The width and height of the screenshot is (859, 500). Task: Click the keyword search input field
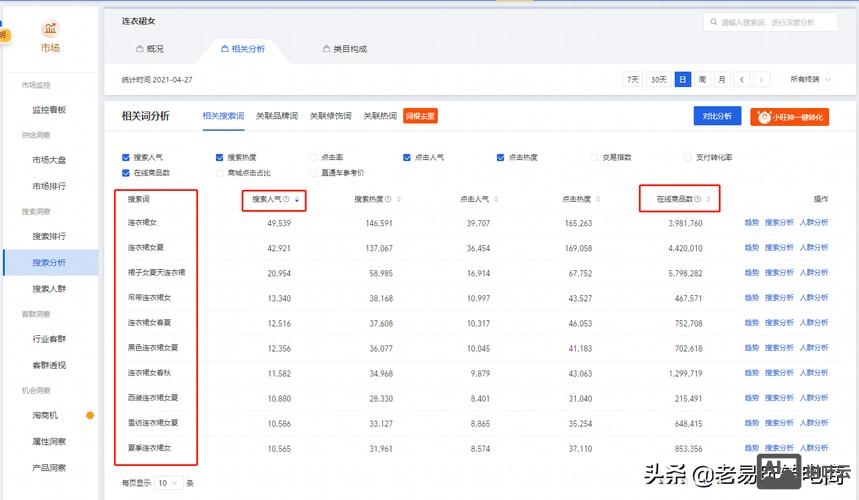click(770, 22)
